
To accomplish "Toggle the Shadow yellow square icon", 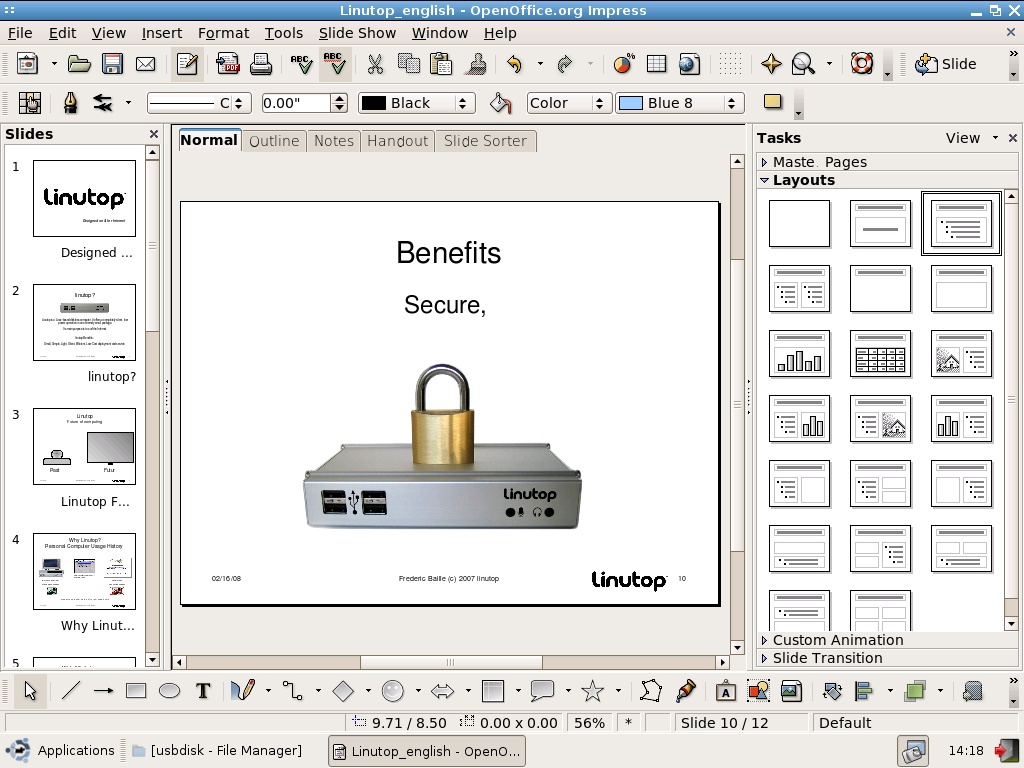I will (x=773, y=101).
